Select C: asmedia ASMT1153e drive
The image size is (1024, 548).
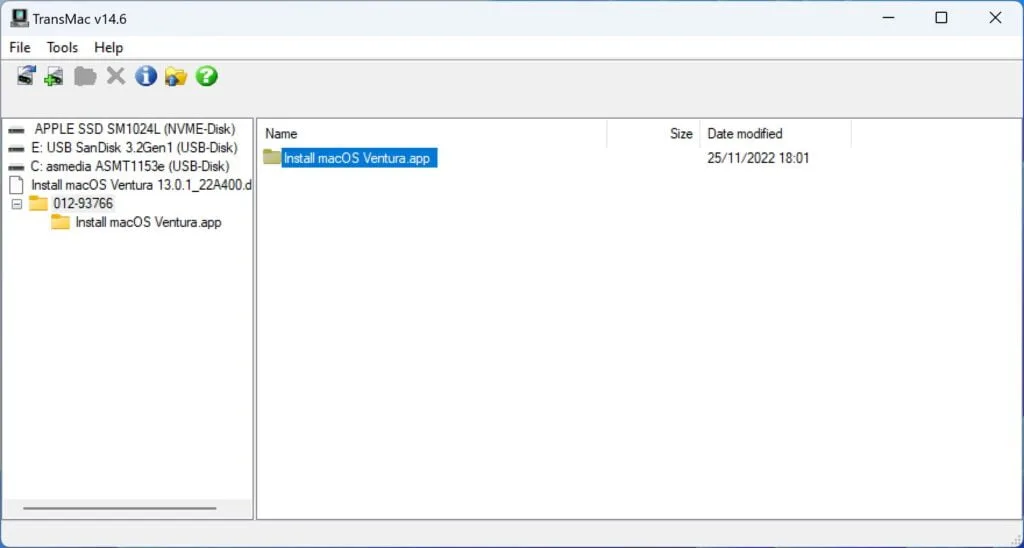[130, 167]
